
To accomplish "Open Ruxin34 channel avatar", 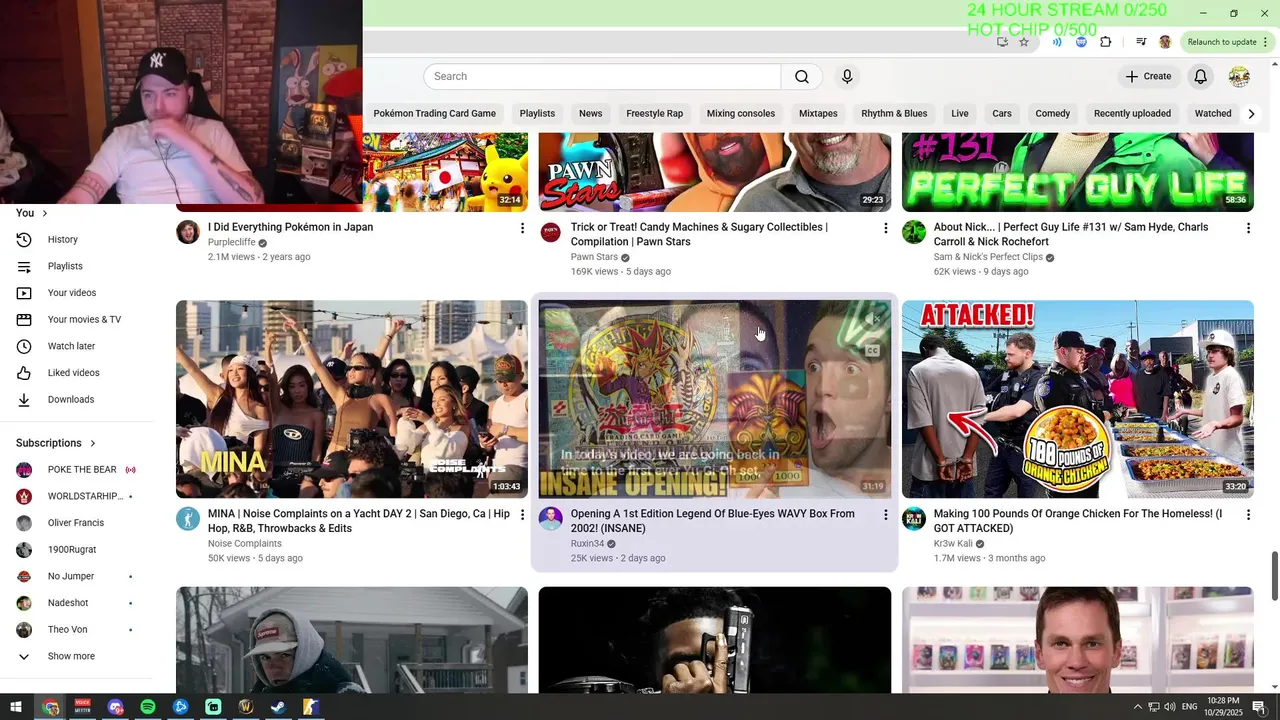I will [x=551, y=518].
